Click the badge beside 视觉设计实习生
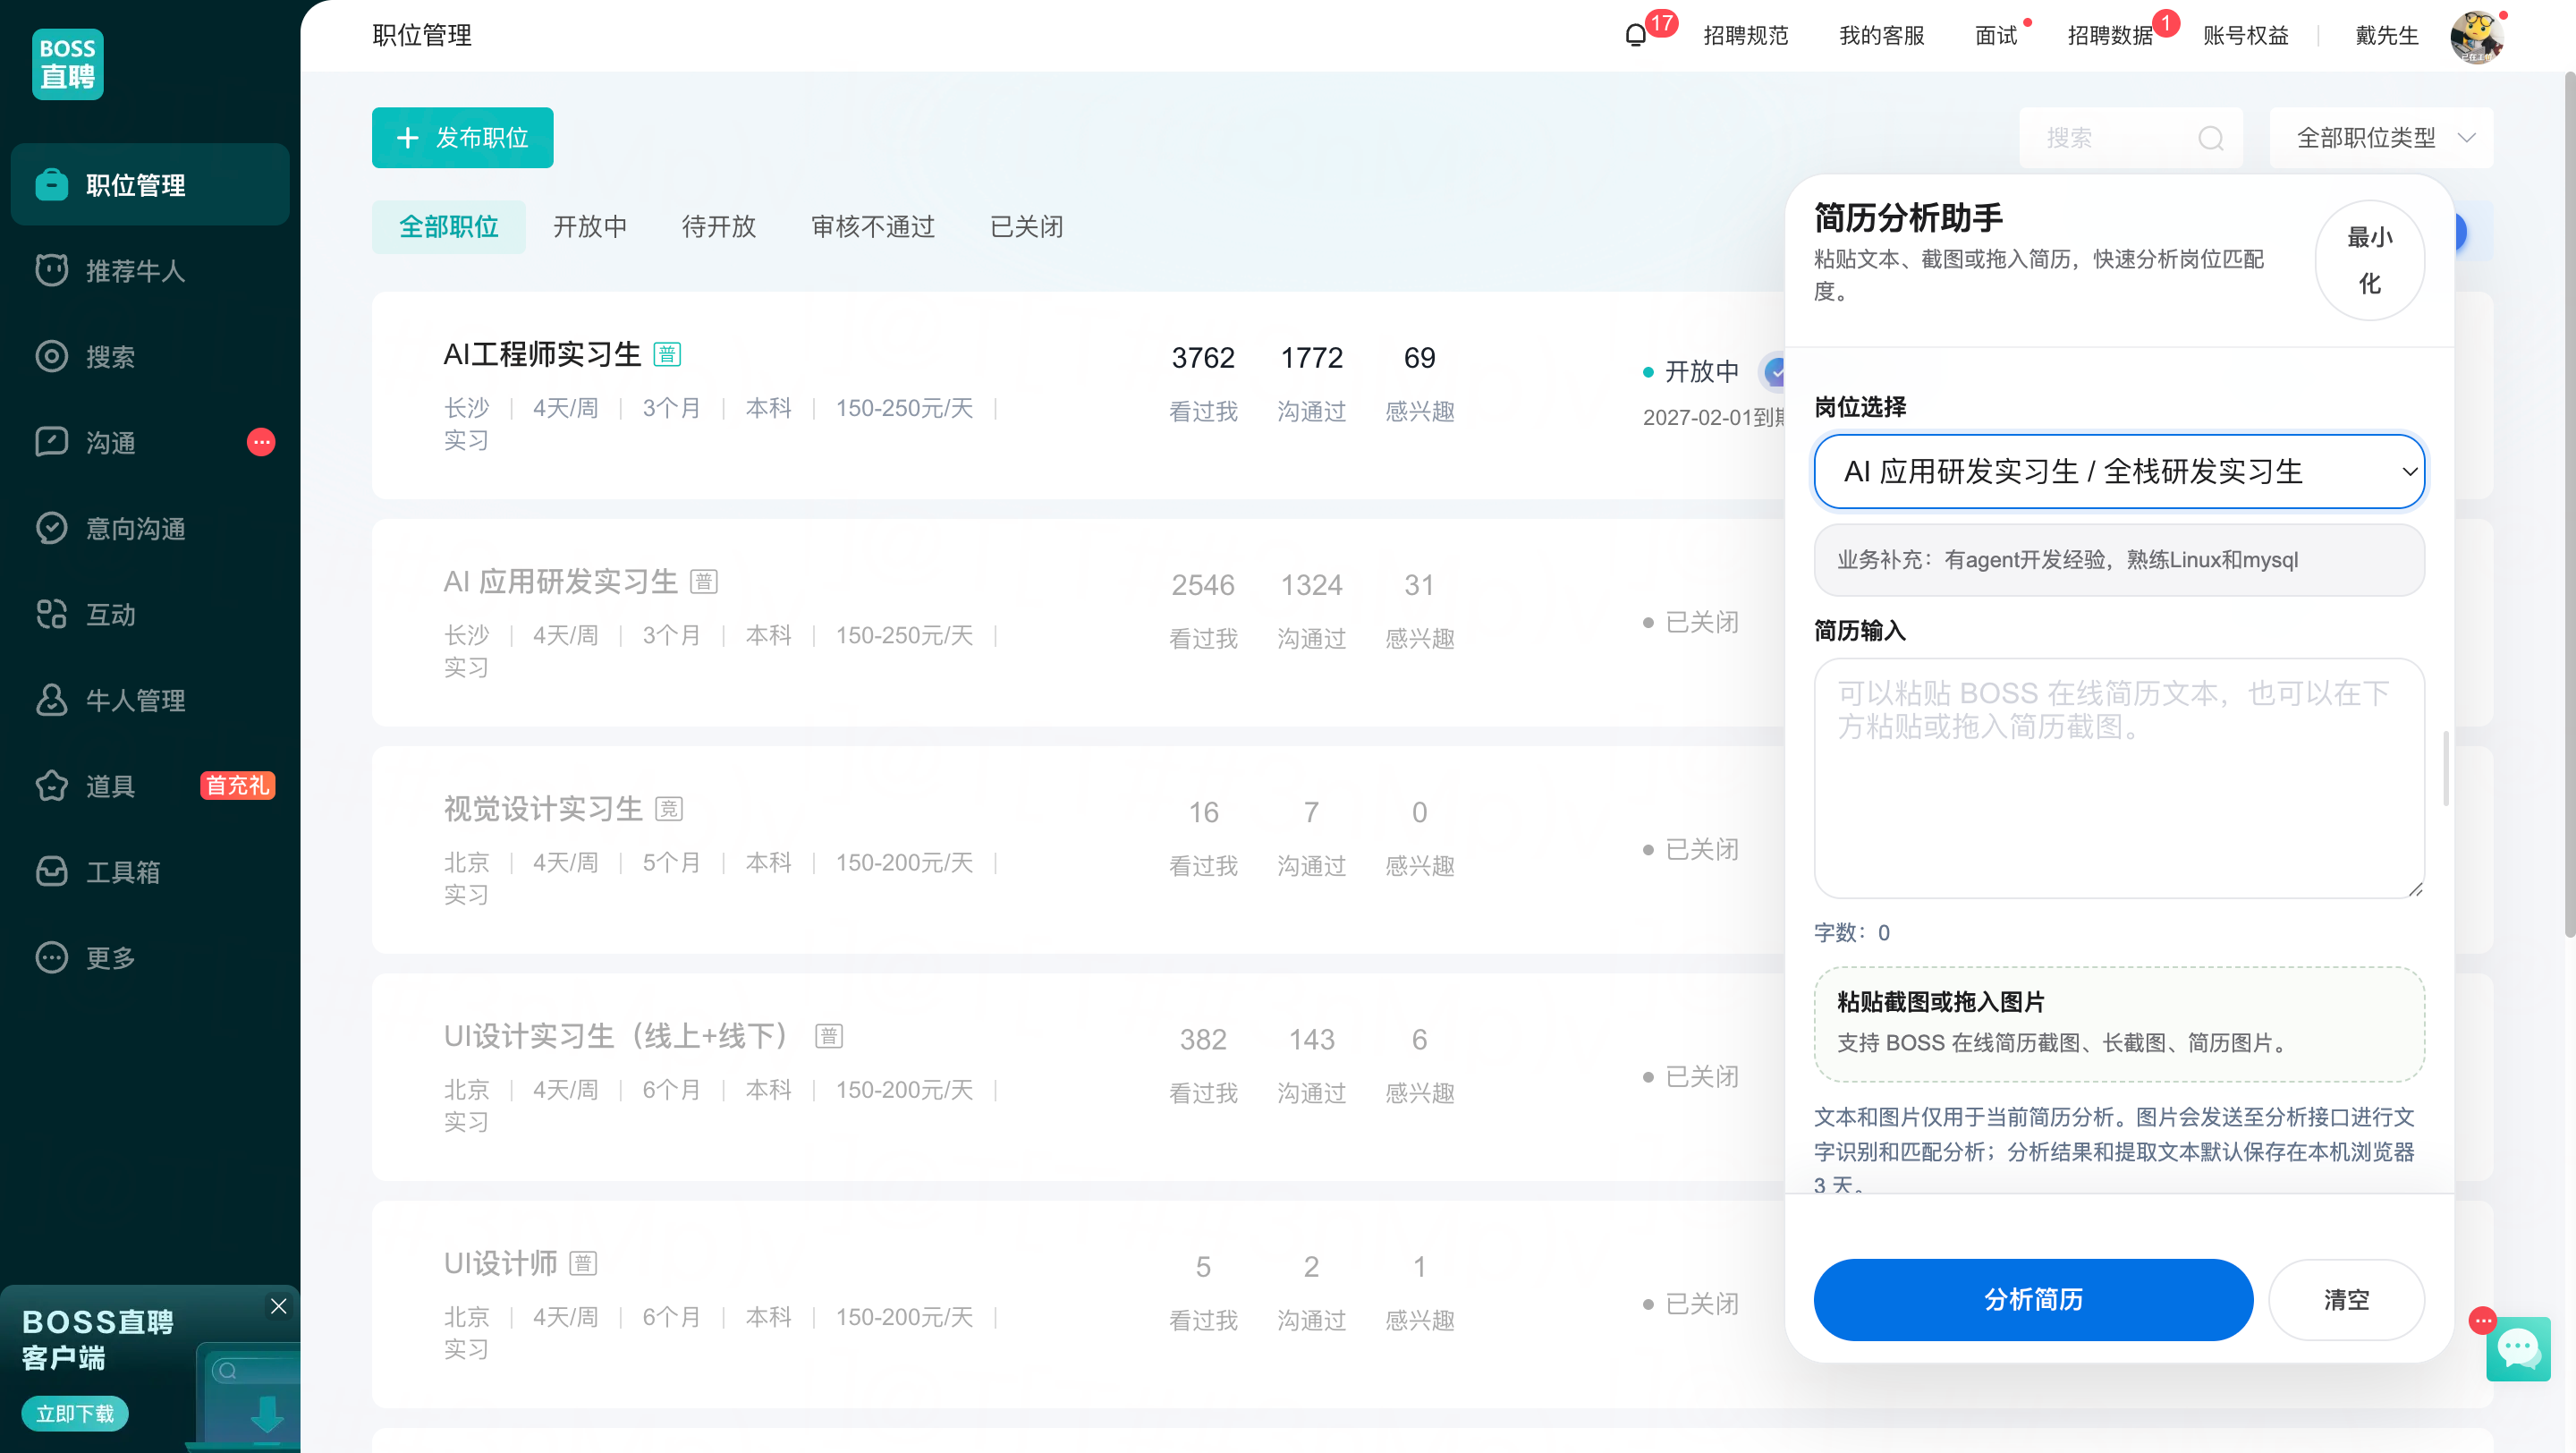Image resolution: width=2576 pixels, height=1453 pixels. pyautogui.click(x=669, y=808)
